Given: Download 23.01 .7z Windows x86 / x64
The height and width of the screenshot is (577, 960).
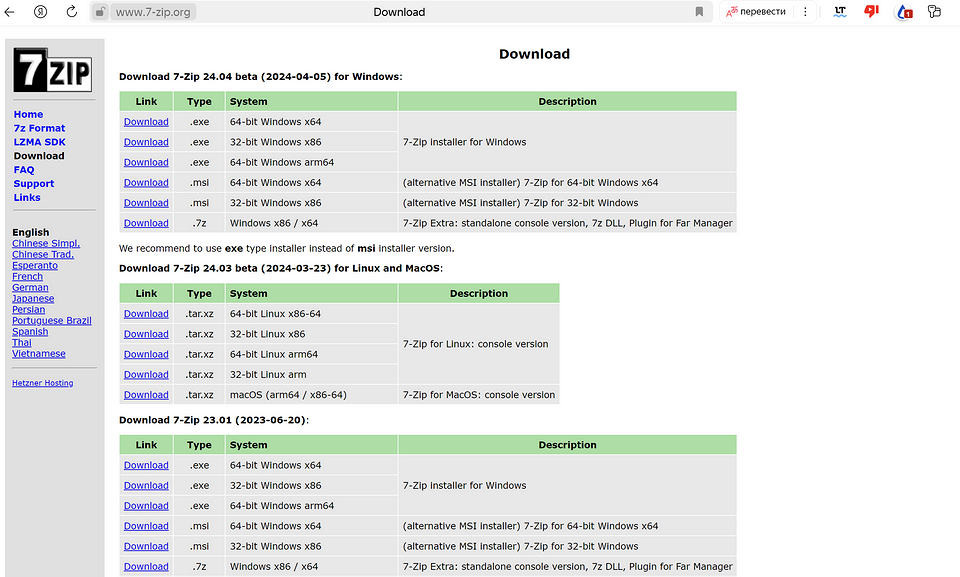Looking at the screenshot, I should click(146, 567).
